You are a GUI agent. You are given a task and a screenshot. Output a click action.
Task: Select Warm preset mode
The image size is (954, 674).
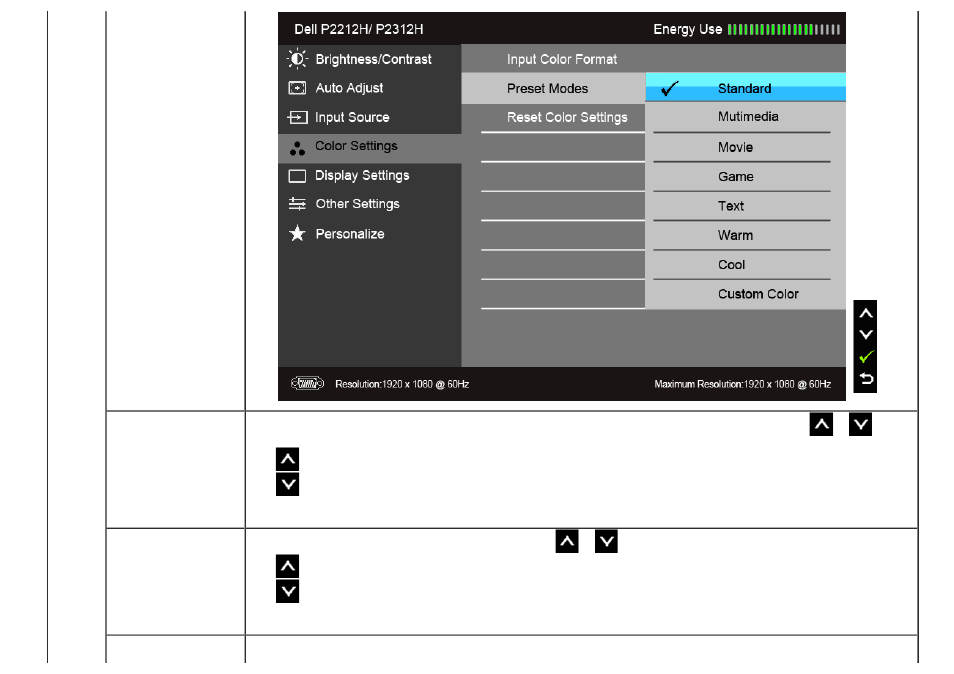745,235
